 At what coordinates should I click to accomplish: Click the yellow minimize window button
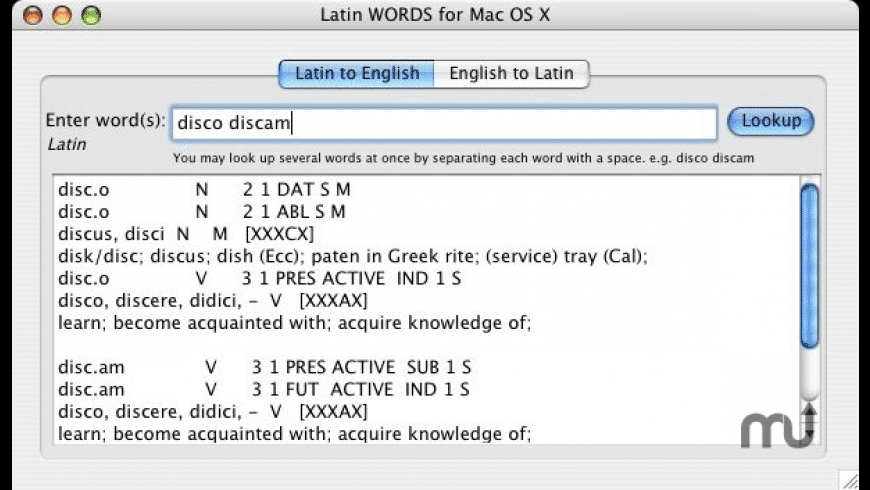tap(62, 15)
